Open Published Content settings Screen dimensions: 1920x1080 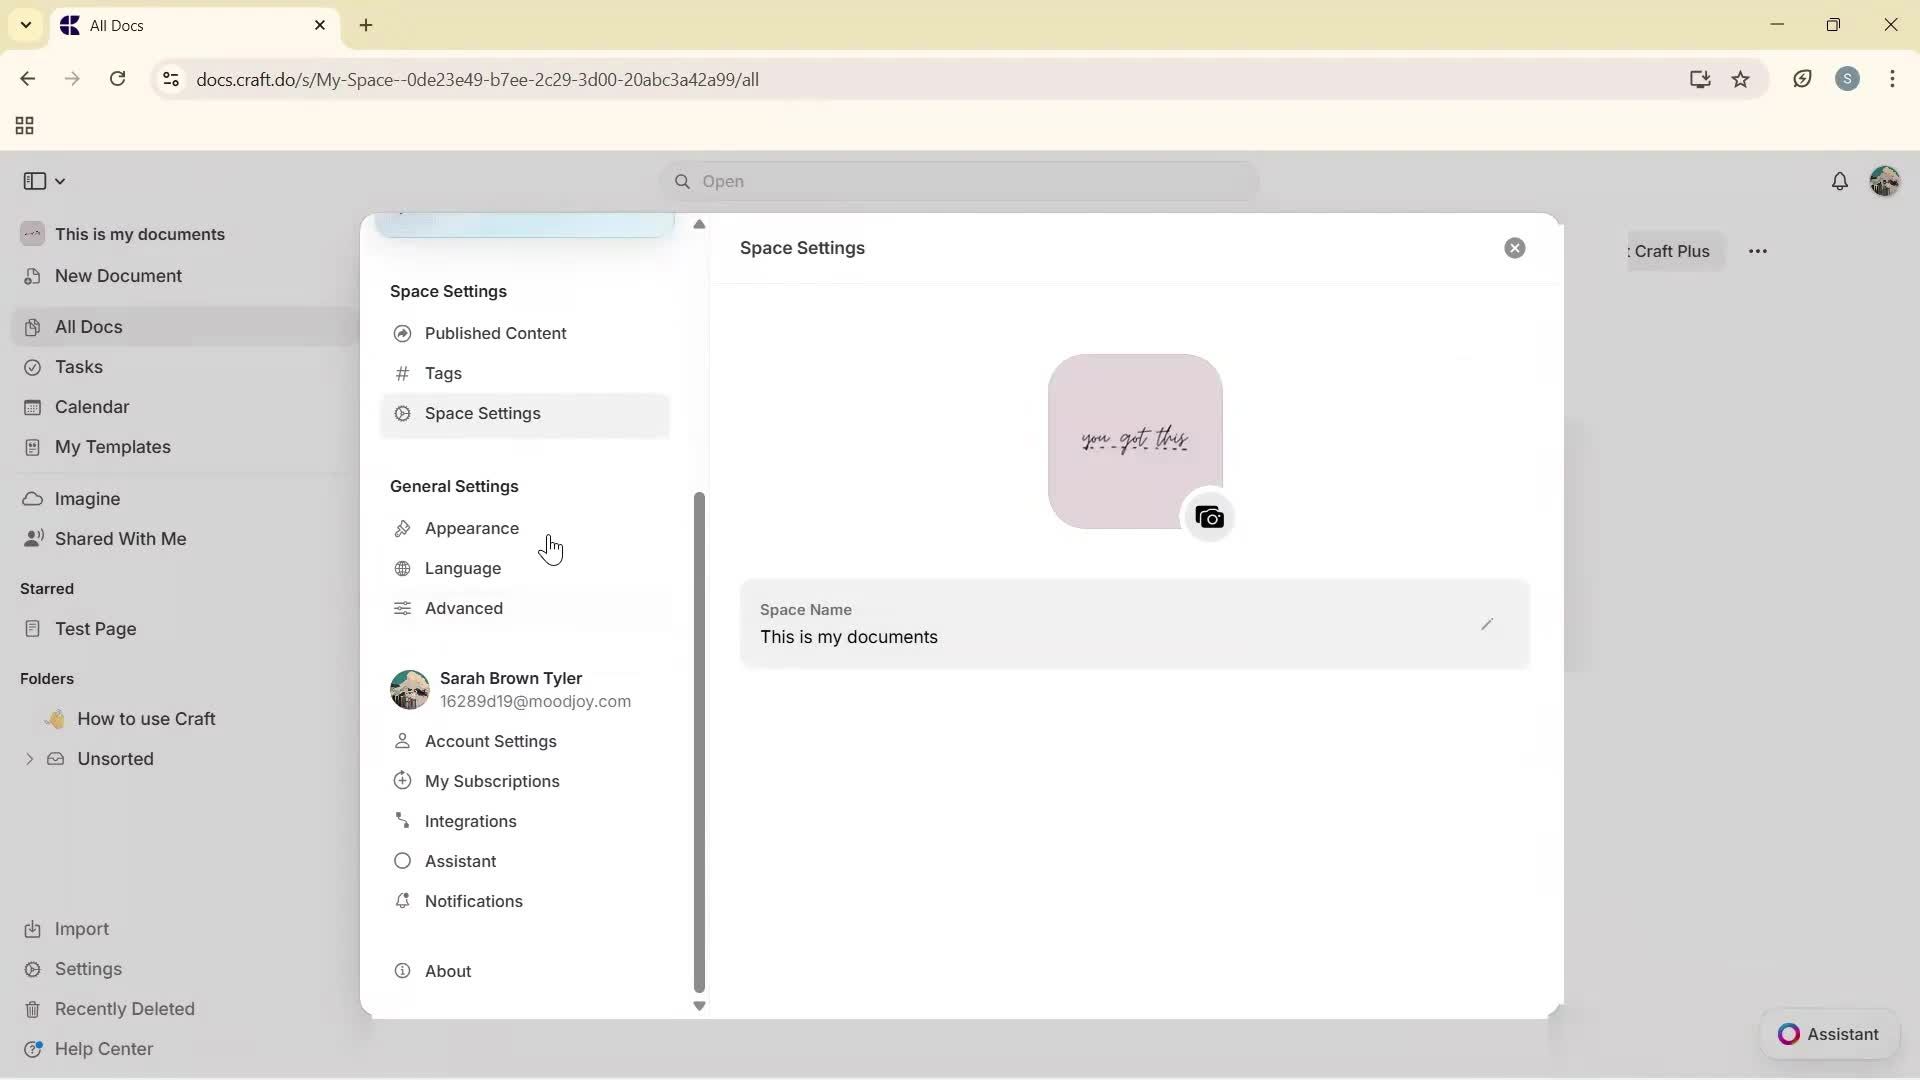494,333
